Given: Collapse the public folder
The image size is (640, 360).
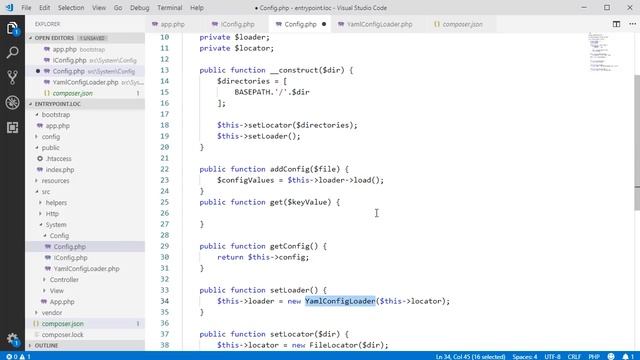Looking at the screenshot, I should (50, 148).
